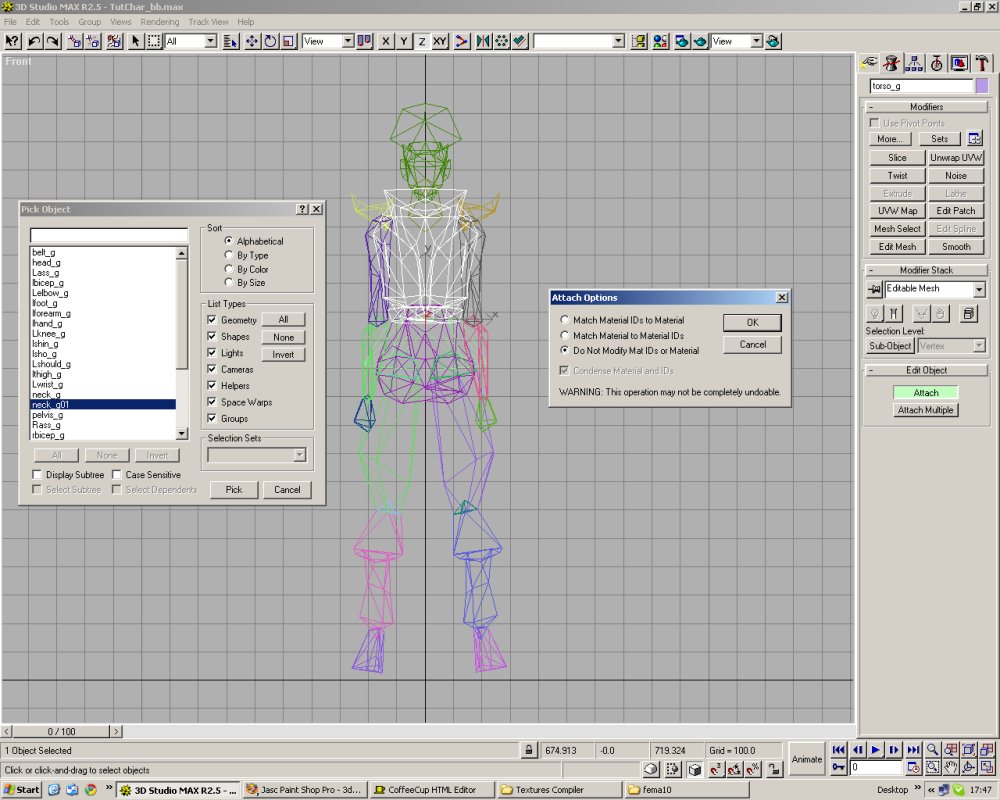This screenshot has height=800, width=1000.
Task: Restrict transform to the X axis
Action: coord(385,41)
